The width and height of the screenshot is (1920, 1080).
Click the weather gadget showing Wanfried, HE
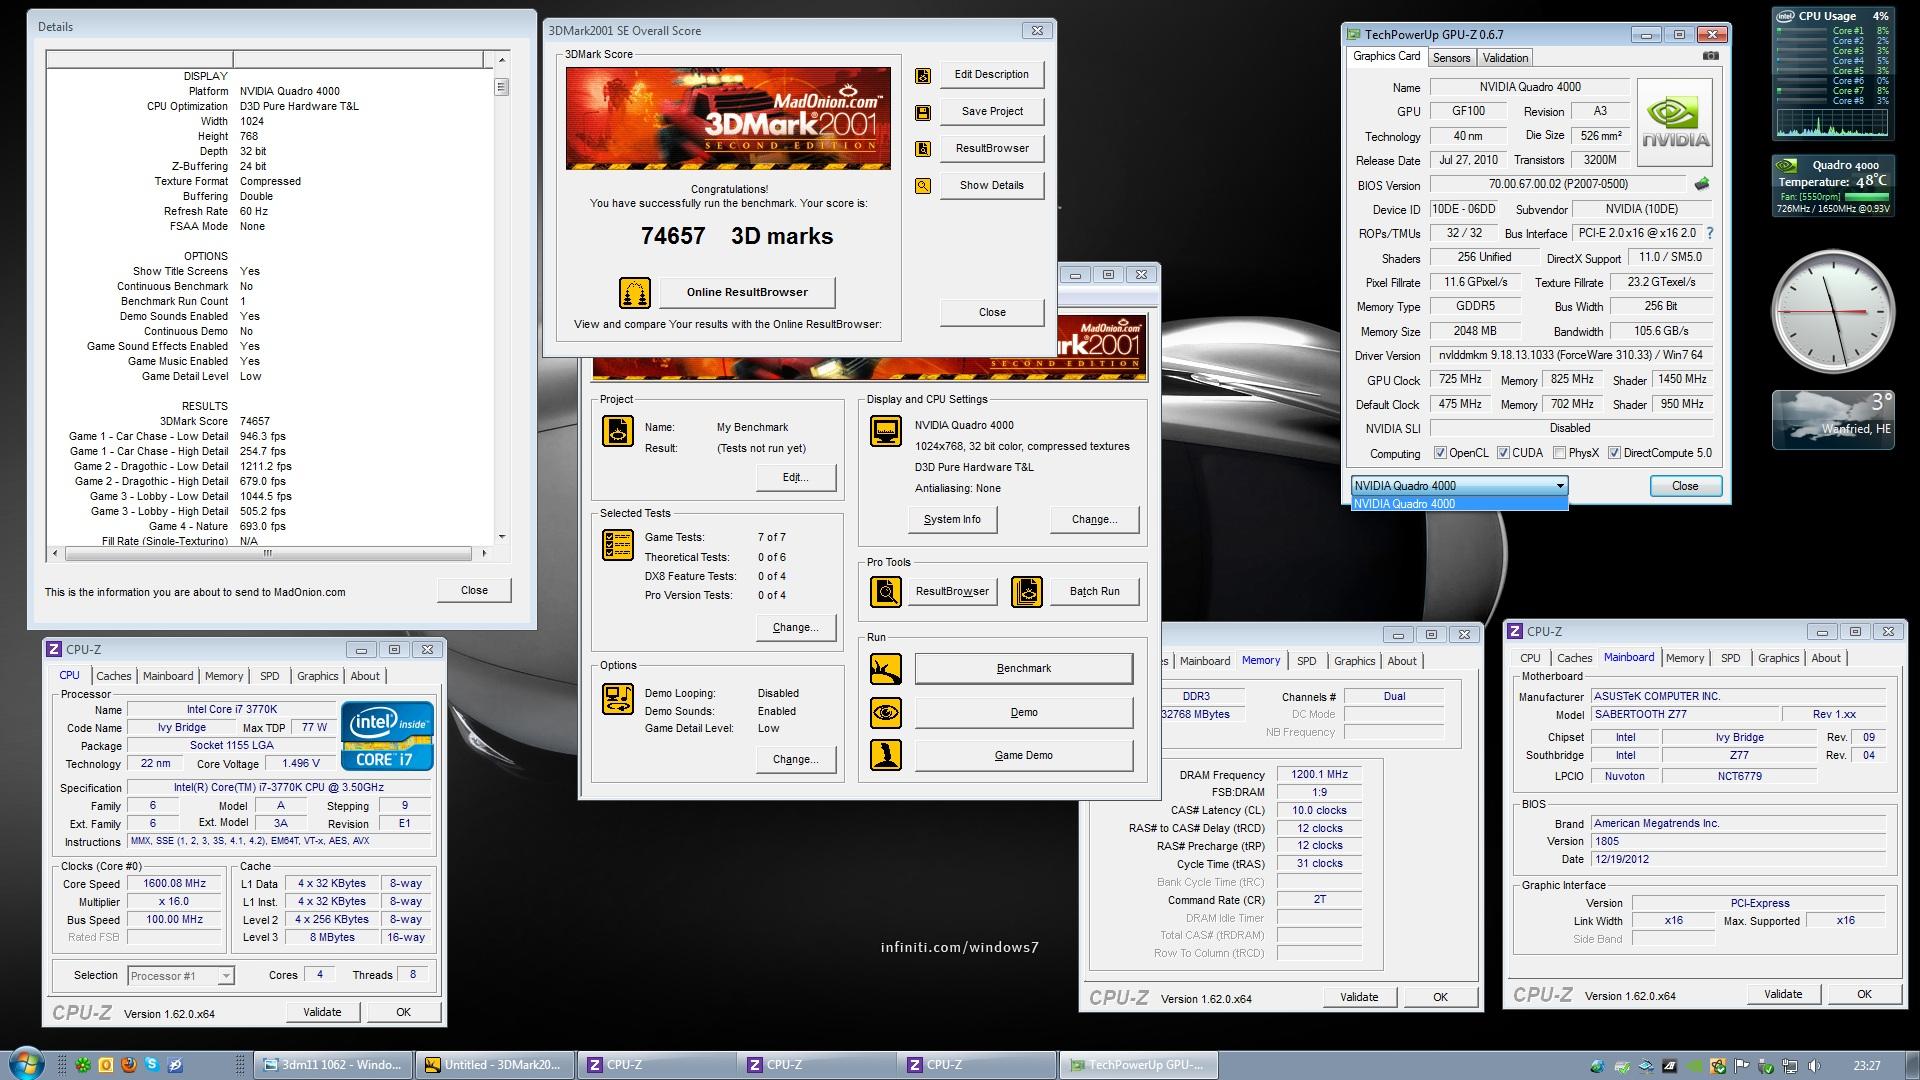click(x=1832, y=419)
